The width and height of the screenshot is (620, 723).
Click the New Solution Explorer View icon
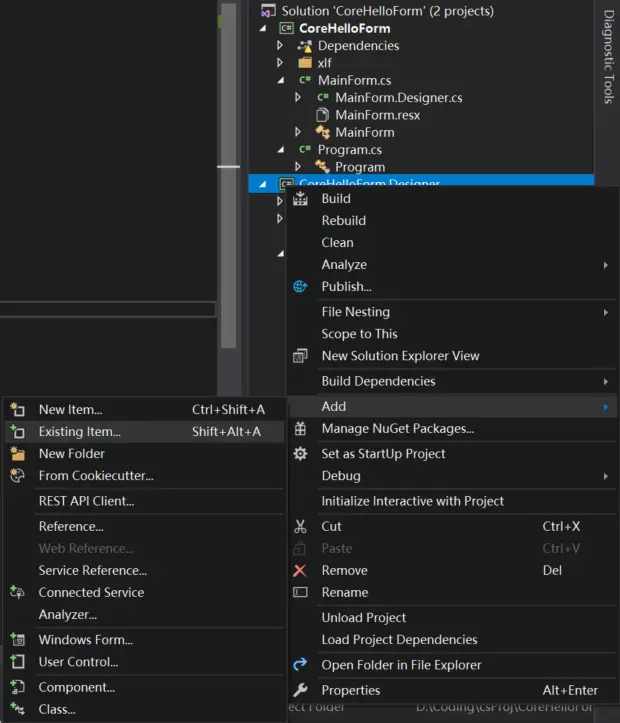tap(300, 356)
